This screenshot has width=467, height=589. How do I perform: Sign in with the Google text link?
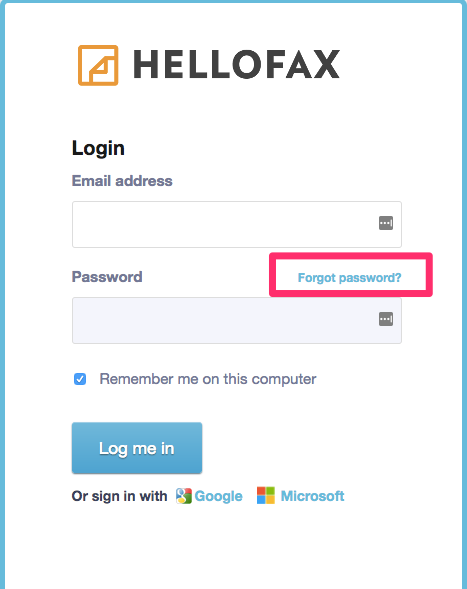pos(218,496)
